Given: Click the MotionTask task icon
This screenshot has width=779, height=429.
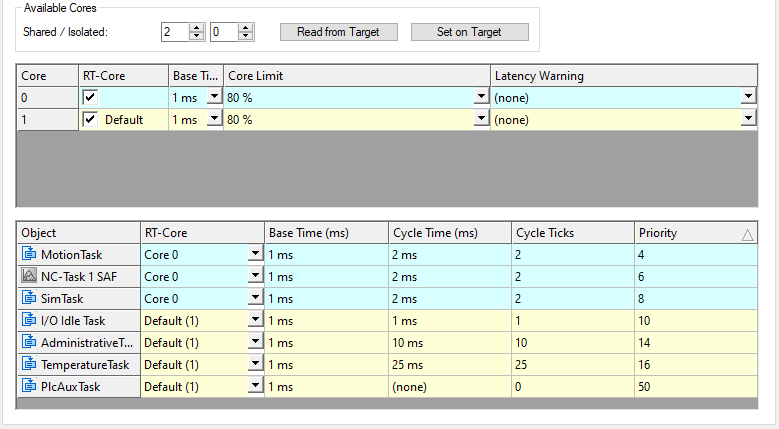Looking at the screenshot, I should 29,254.
